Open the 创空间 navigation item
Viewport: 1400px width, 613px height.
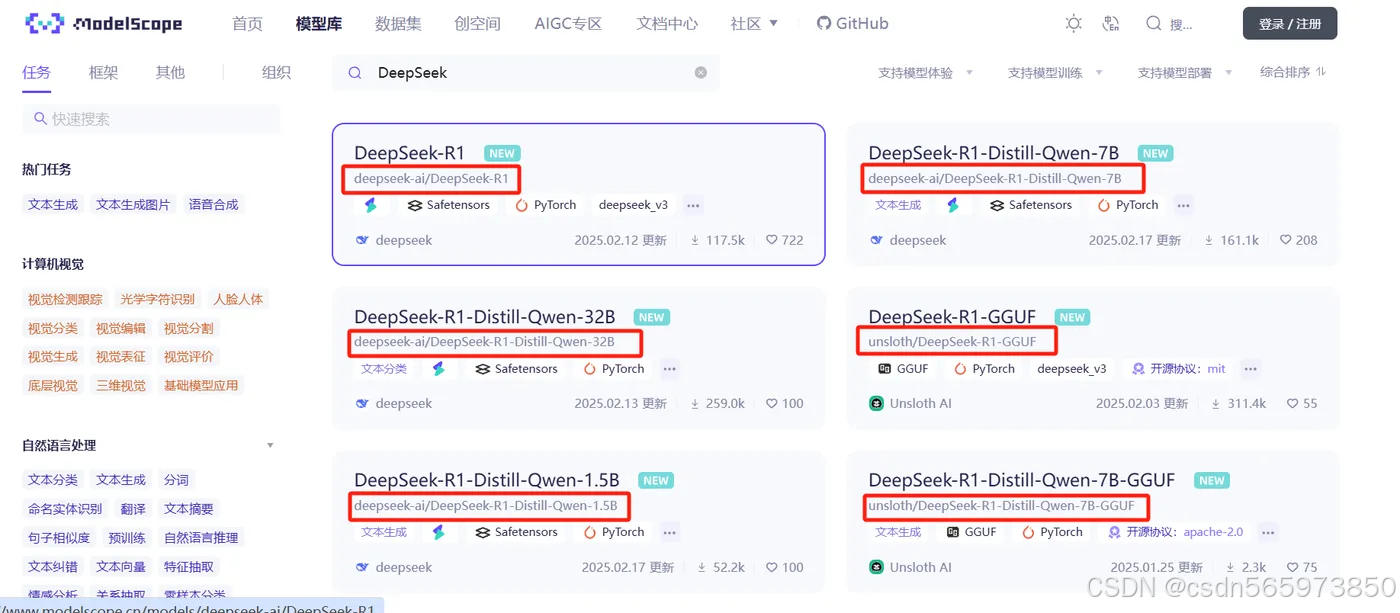tap(477, 23)
